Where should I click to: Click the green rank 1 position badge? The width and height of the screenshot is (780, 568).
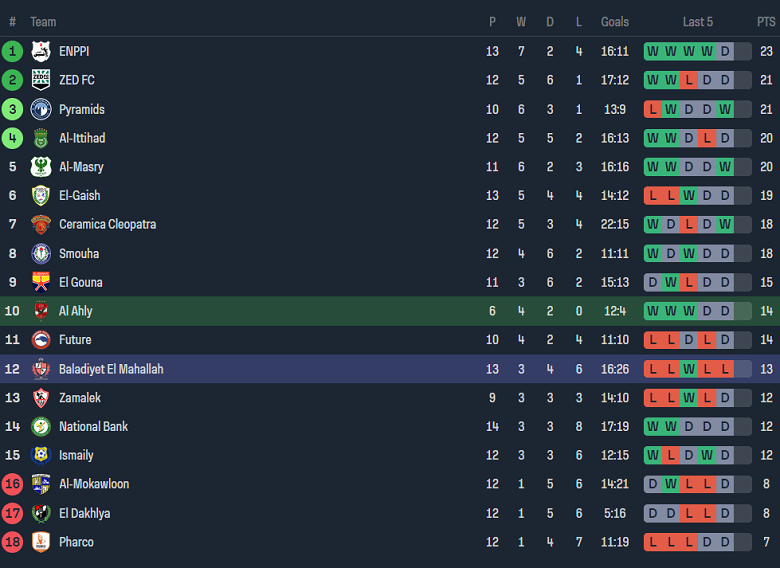coord(12,51)
